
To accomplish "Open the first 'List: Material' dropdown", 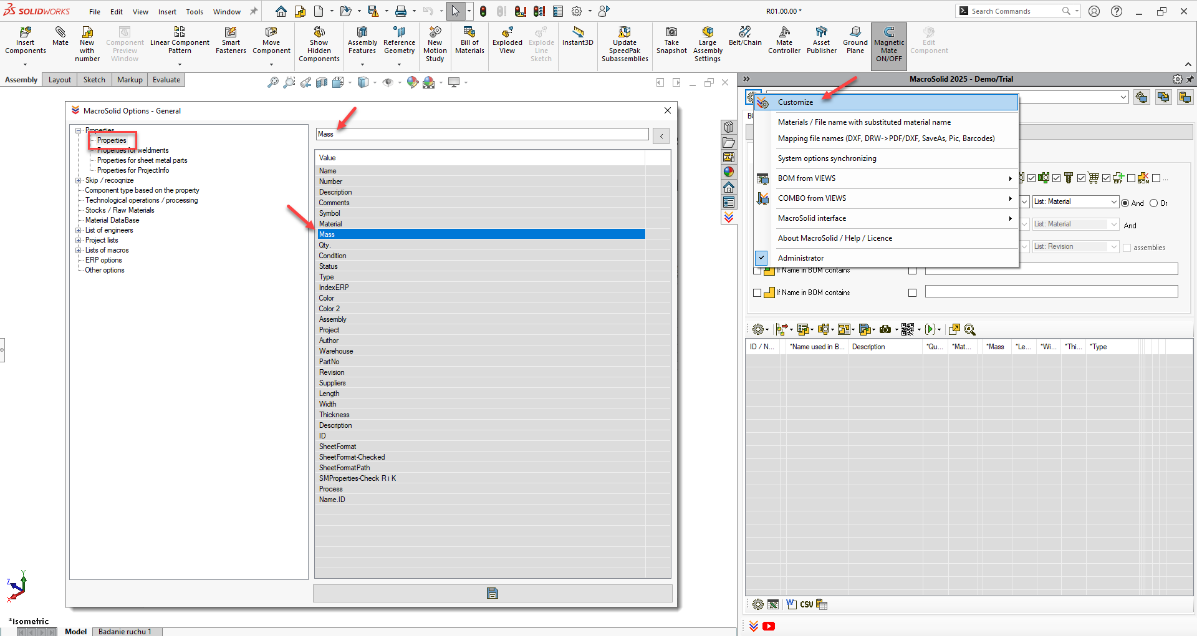I will (x=1075, y=201).
